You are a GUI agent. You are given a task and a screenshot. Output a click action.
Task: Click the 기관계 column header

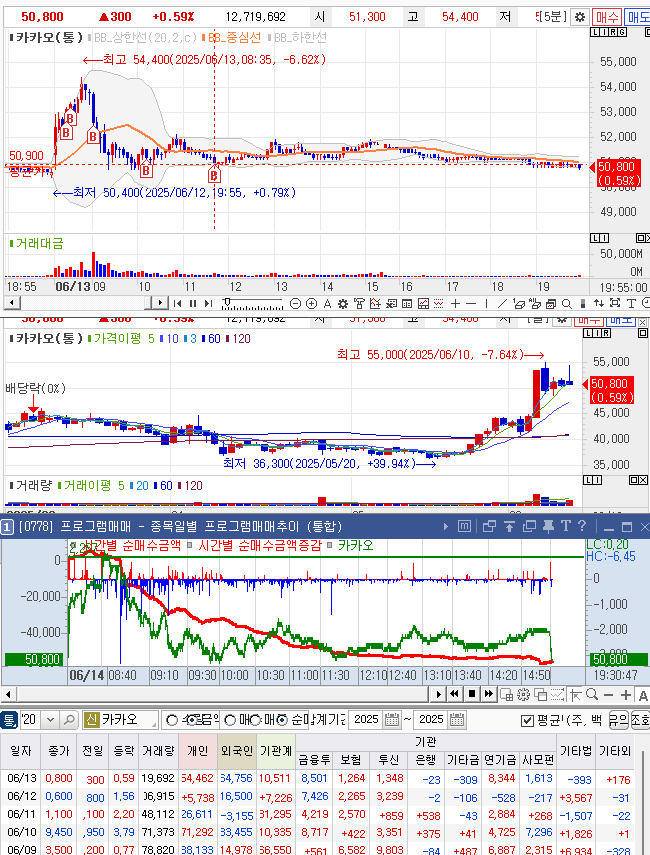[276, 751]
